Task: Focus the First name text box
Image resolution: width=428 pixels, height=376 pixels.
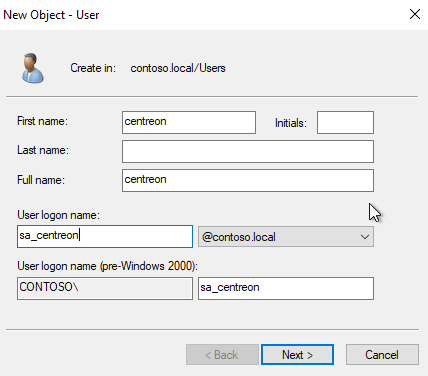Action: click(189, 122)
